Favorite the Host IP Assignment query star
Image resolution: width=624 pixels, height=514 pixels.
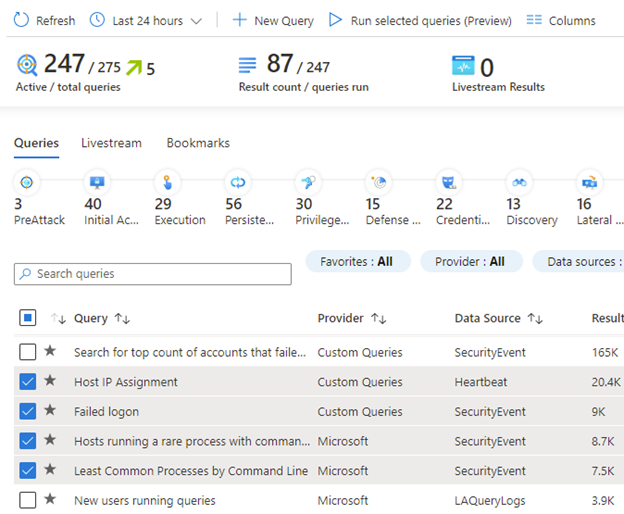click(50, 380)
